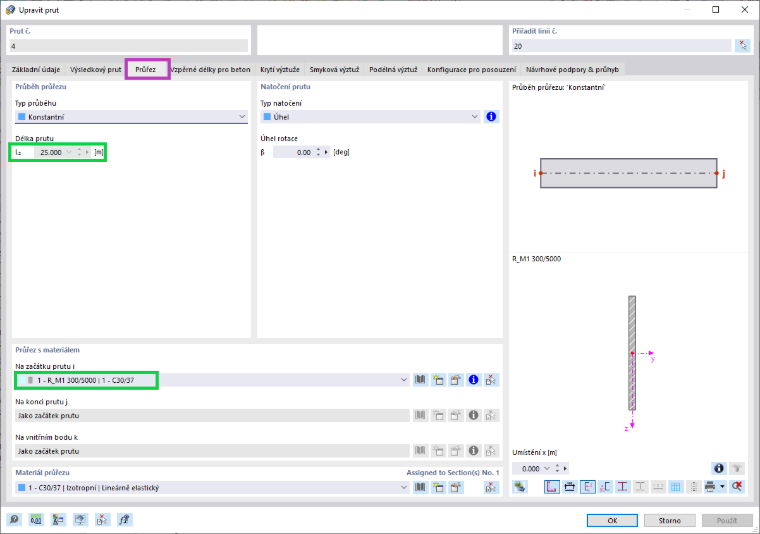Reset preview zoom with red X magnifier
The width and height of the screenshot is (760, 534).
[737, 487]
